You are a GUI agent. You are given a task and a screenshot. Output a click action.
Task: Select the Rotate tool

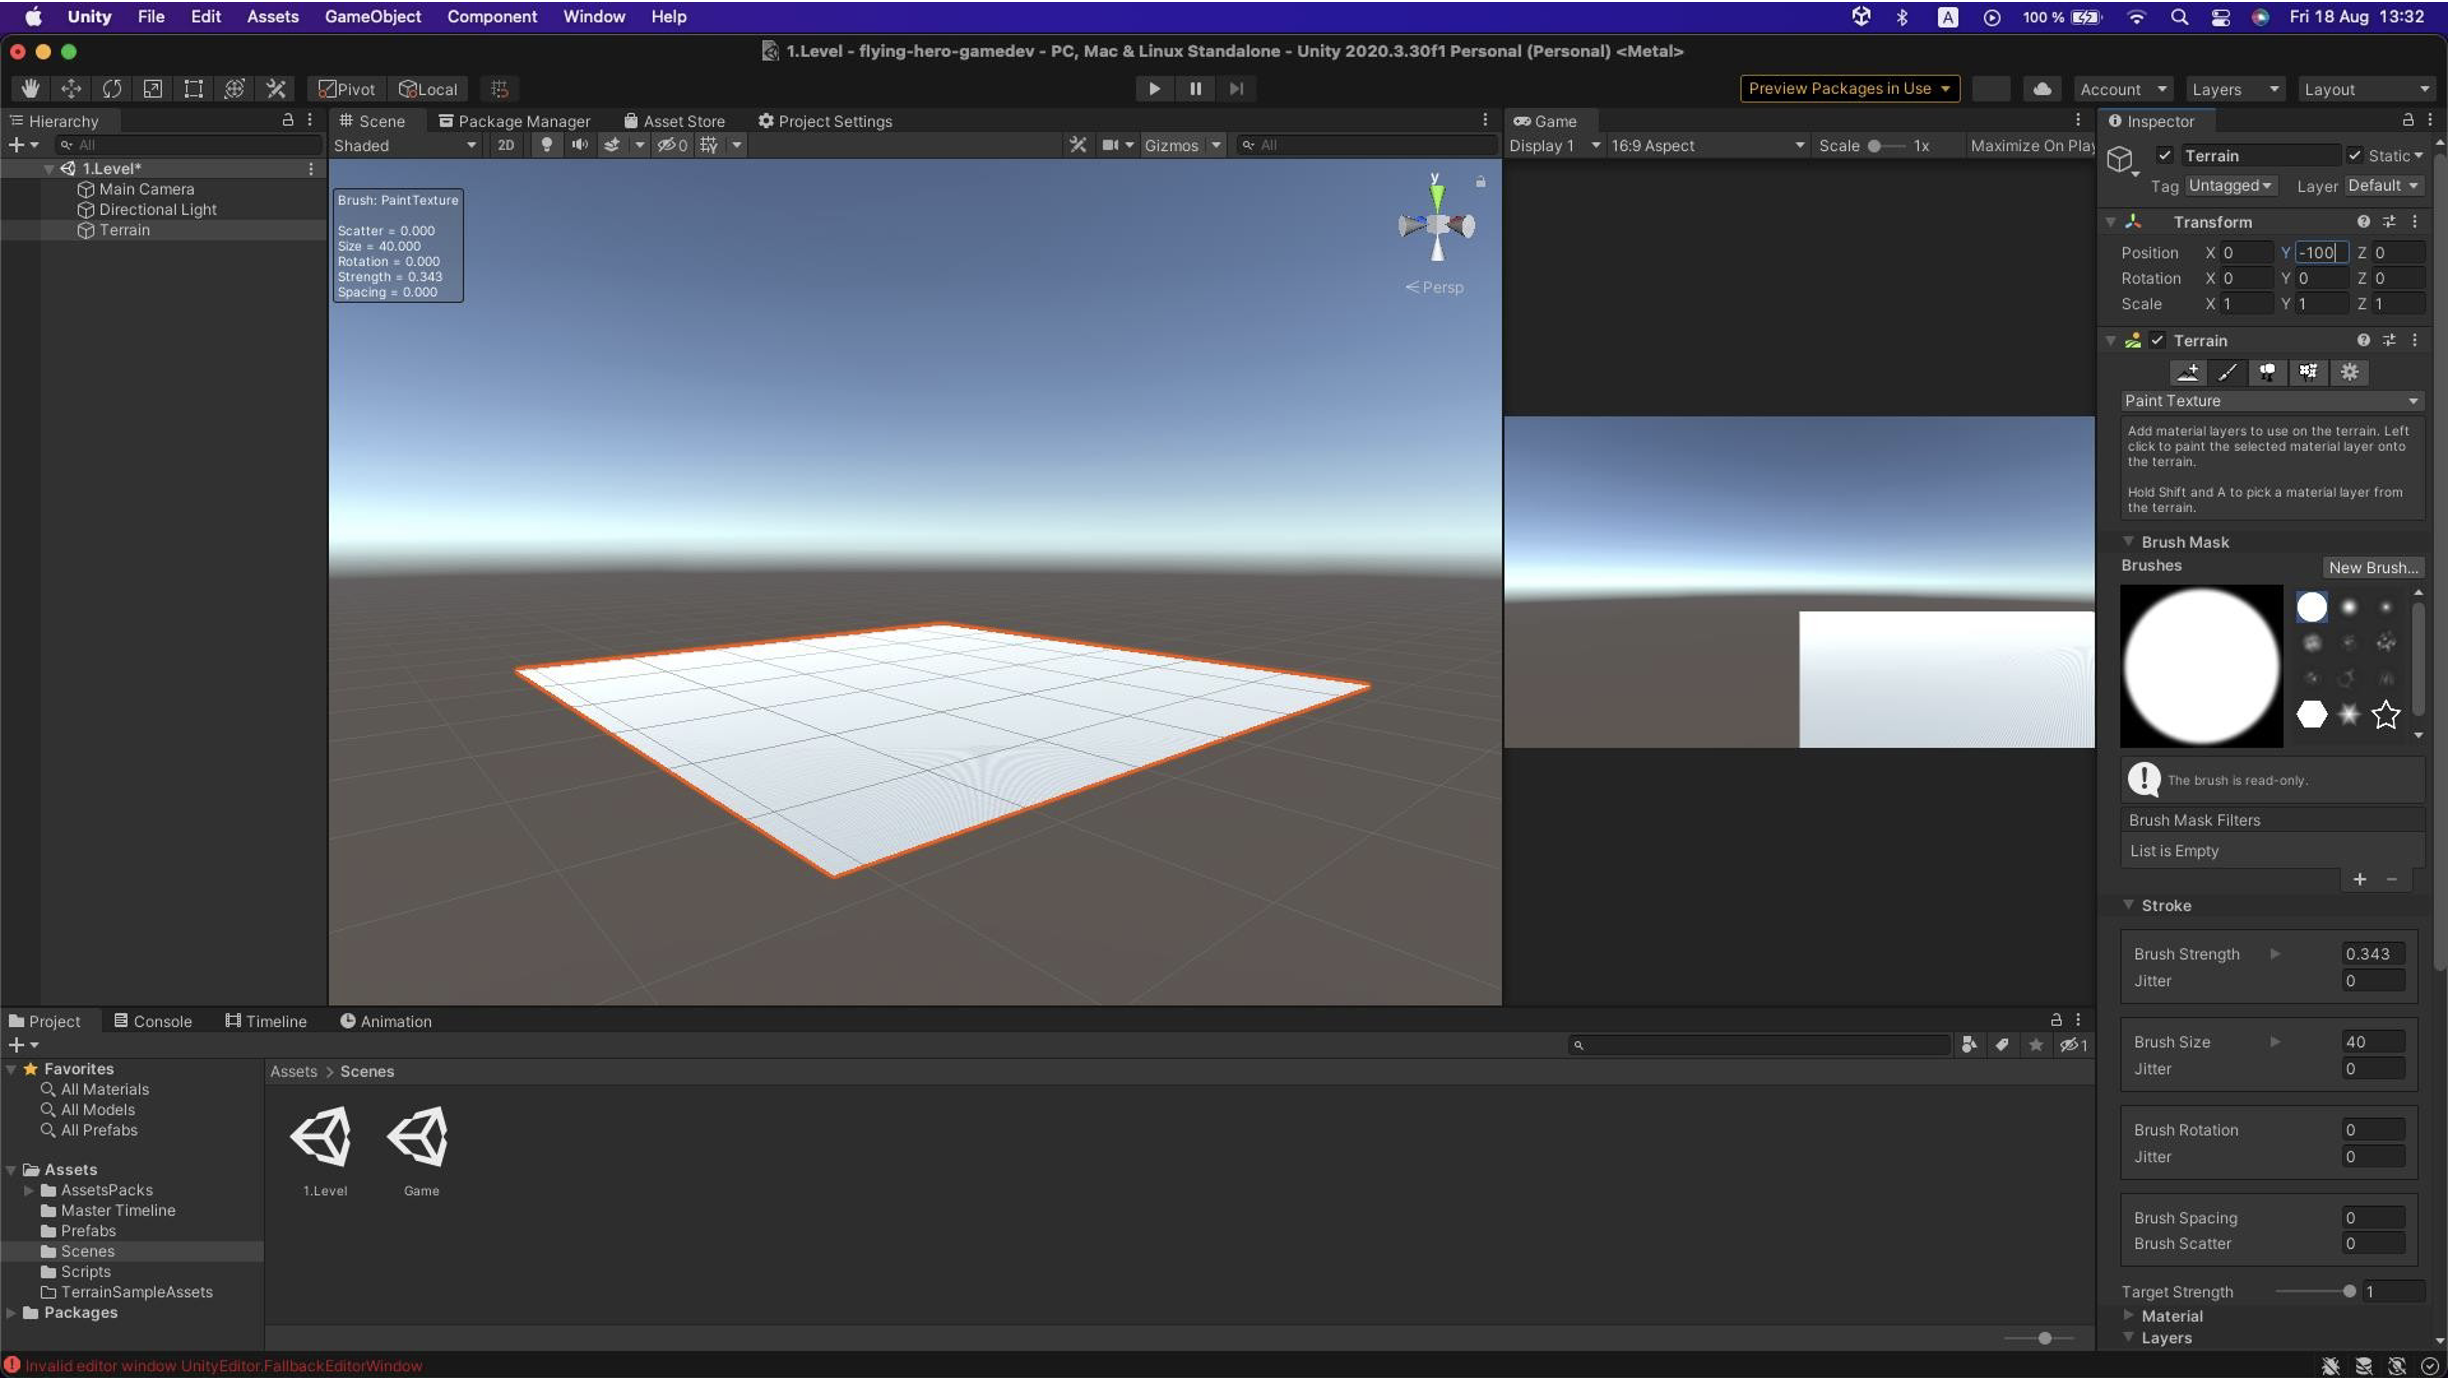click(x=112, y=89)
